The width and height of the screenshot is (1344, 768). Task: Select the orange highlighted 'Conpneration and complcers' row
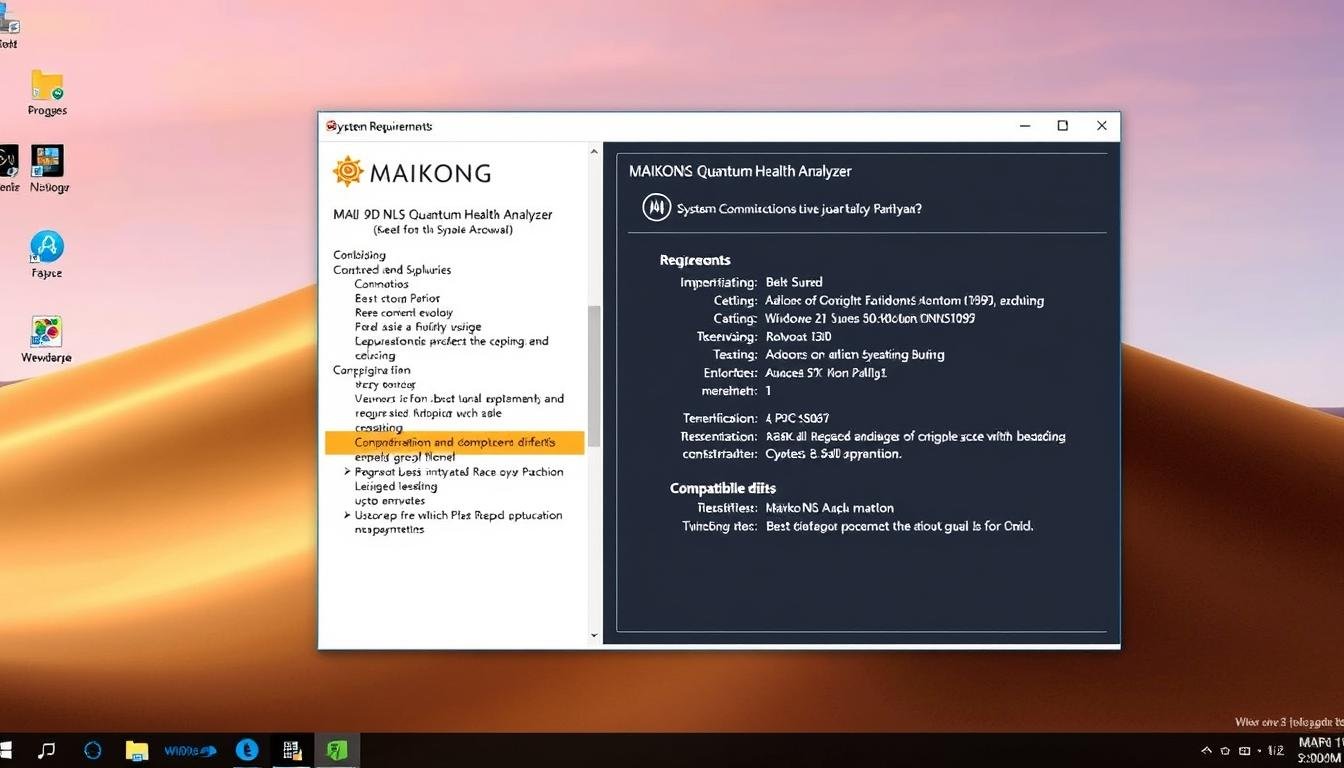[x=455, y=442]
